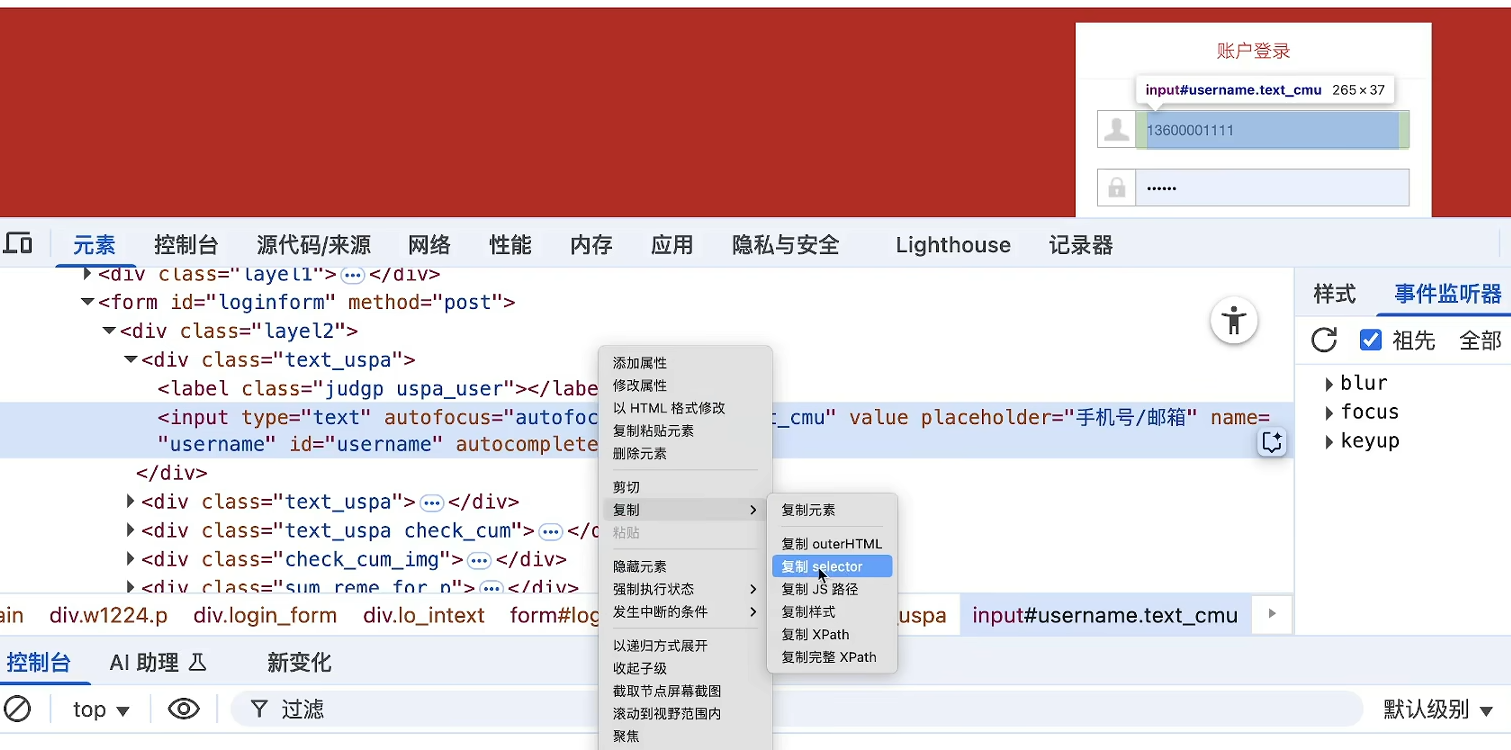Select 隐藏元素 in context menu
Image resolution: width=1511 pixels, height=750 pixels.
coord(684,566)
